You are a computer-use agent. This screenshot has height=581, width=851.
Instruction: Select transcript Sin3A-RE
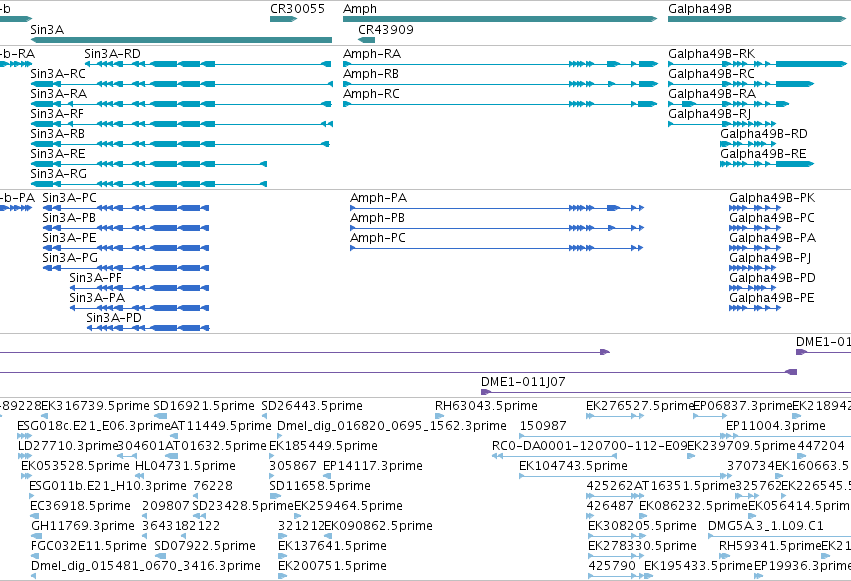149,164
